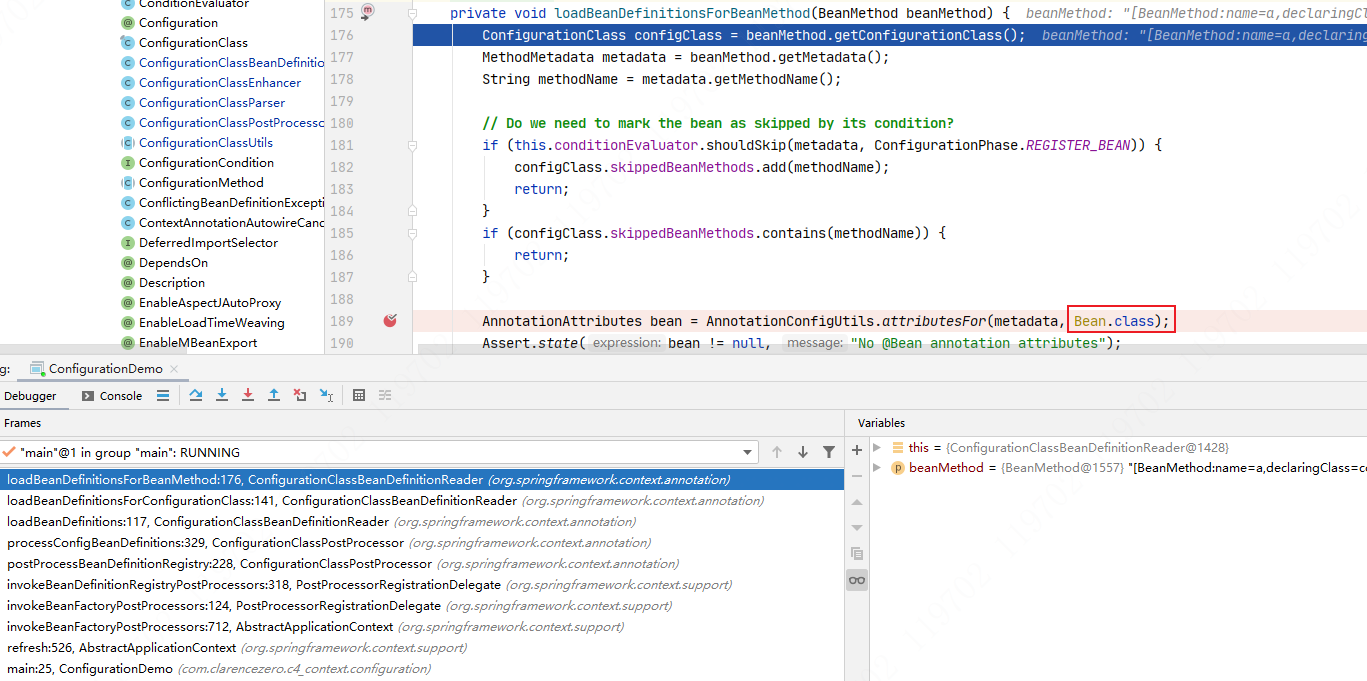Click the frames filter funnel icon
1367x681 pixels.
click(828, 452)
